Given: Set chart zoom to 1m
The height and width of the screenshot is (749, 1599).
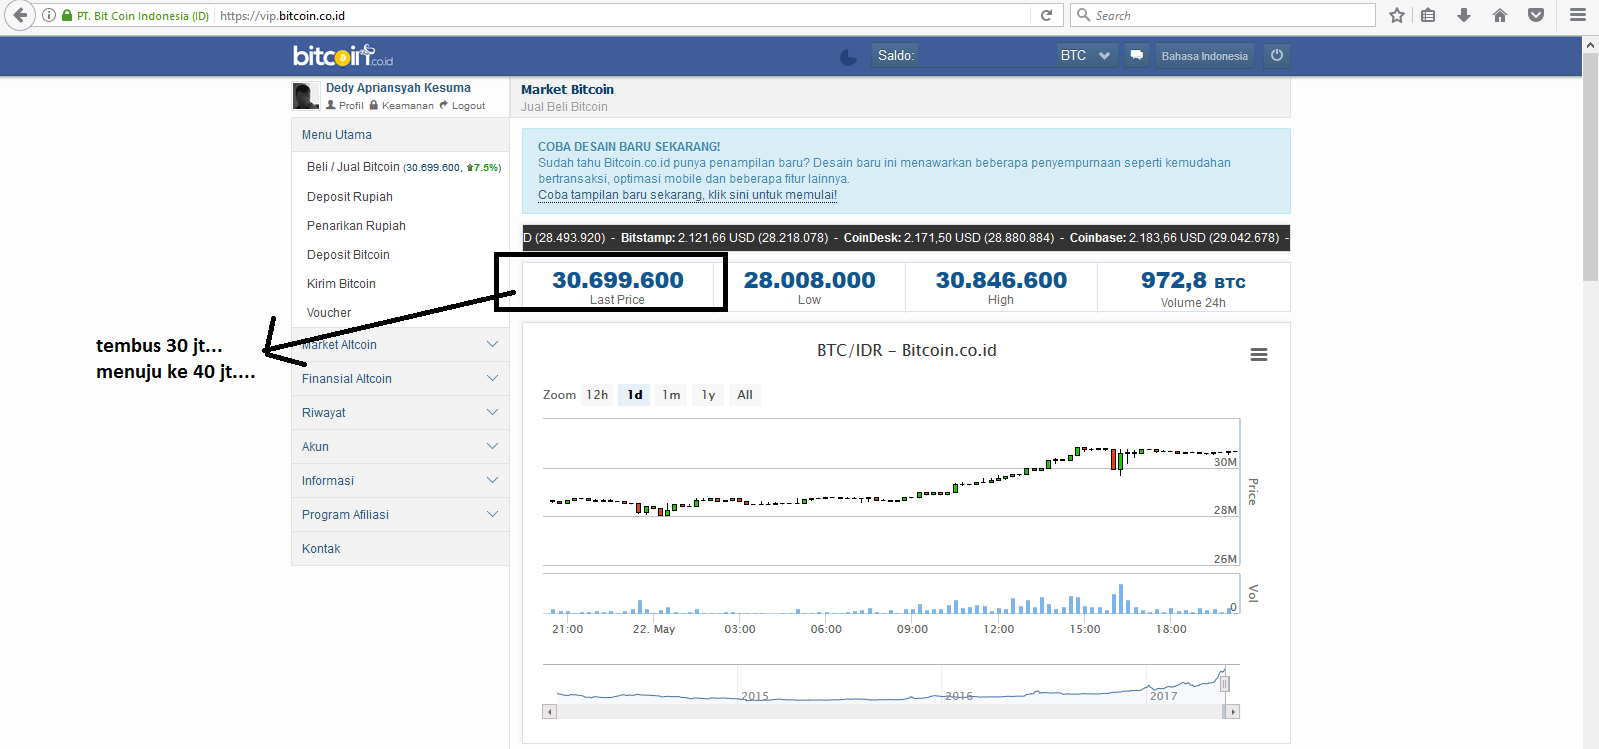Looking at the screenshot, I should click(671, 395).
